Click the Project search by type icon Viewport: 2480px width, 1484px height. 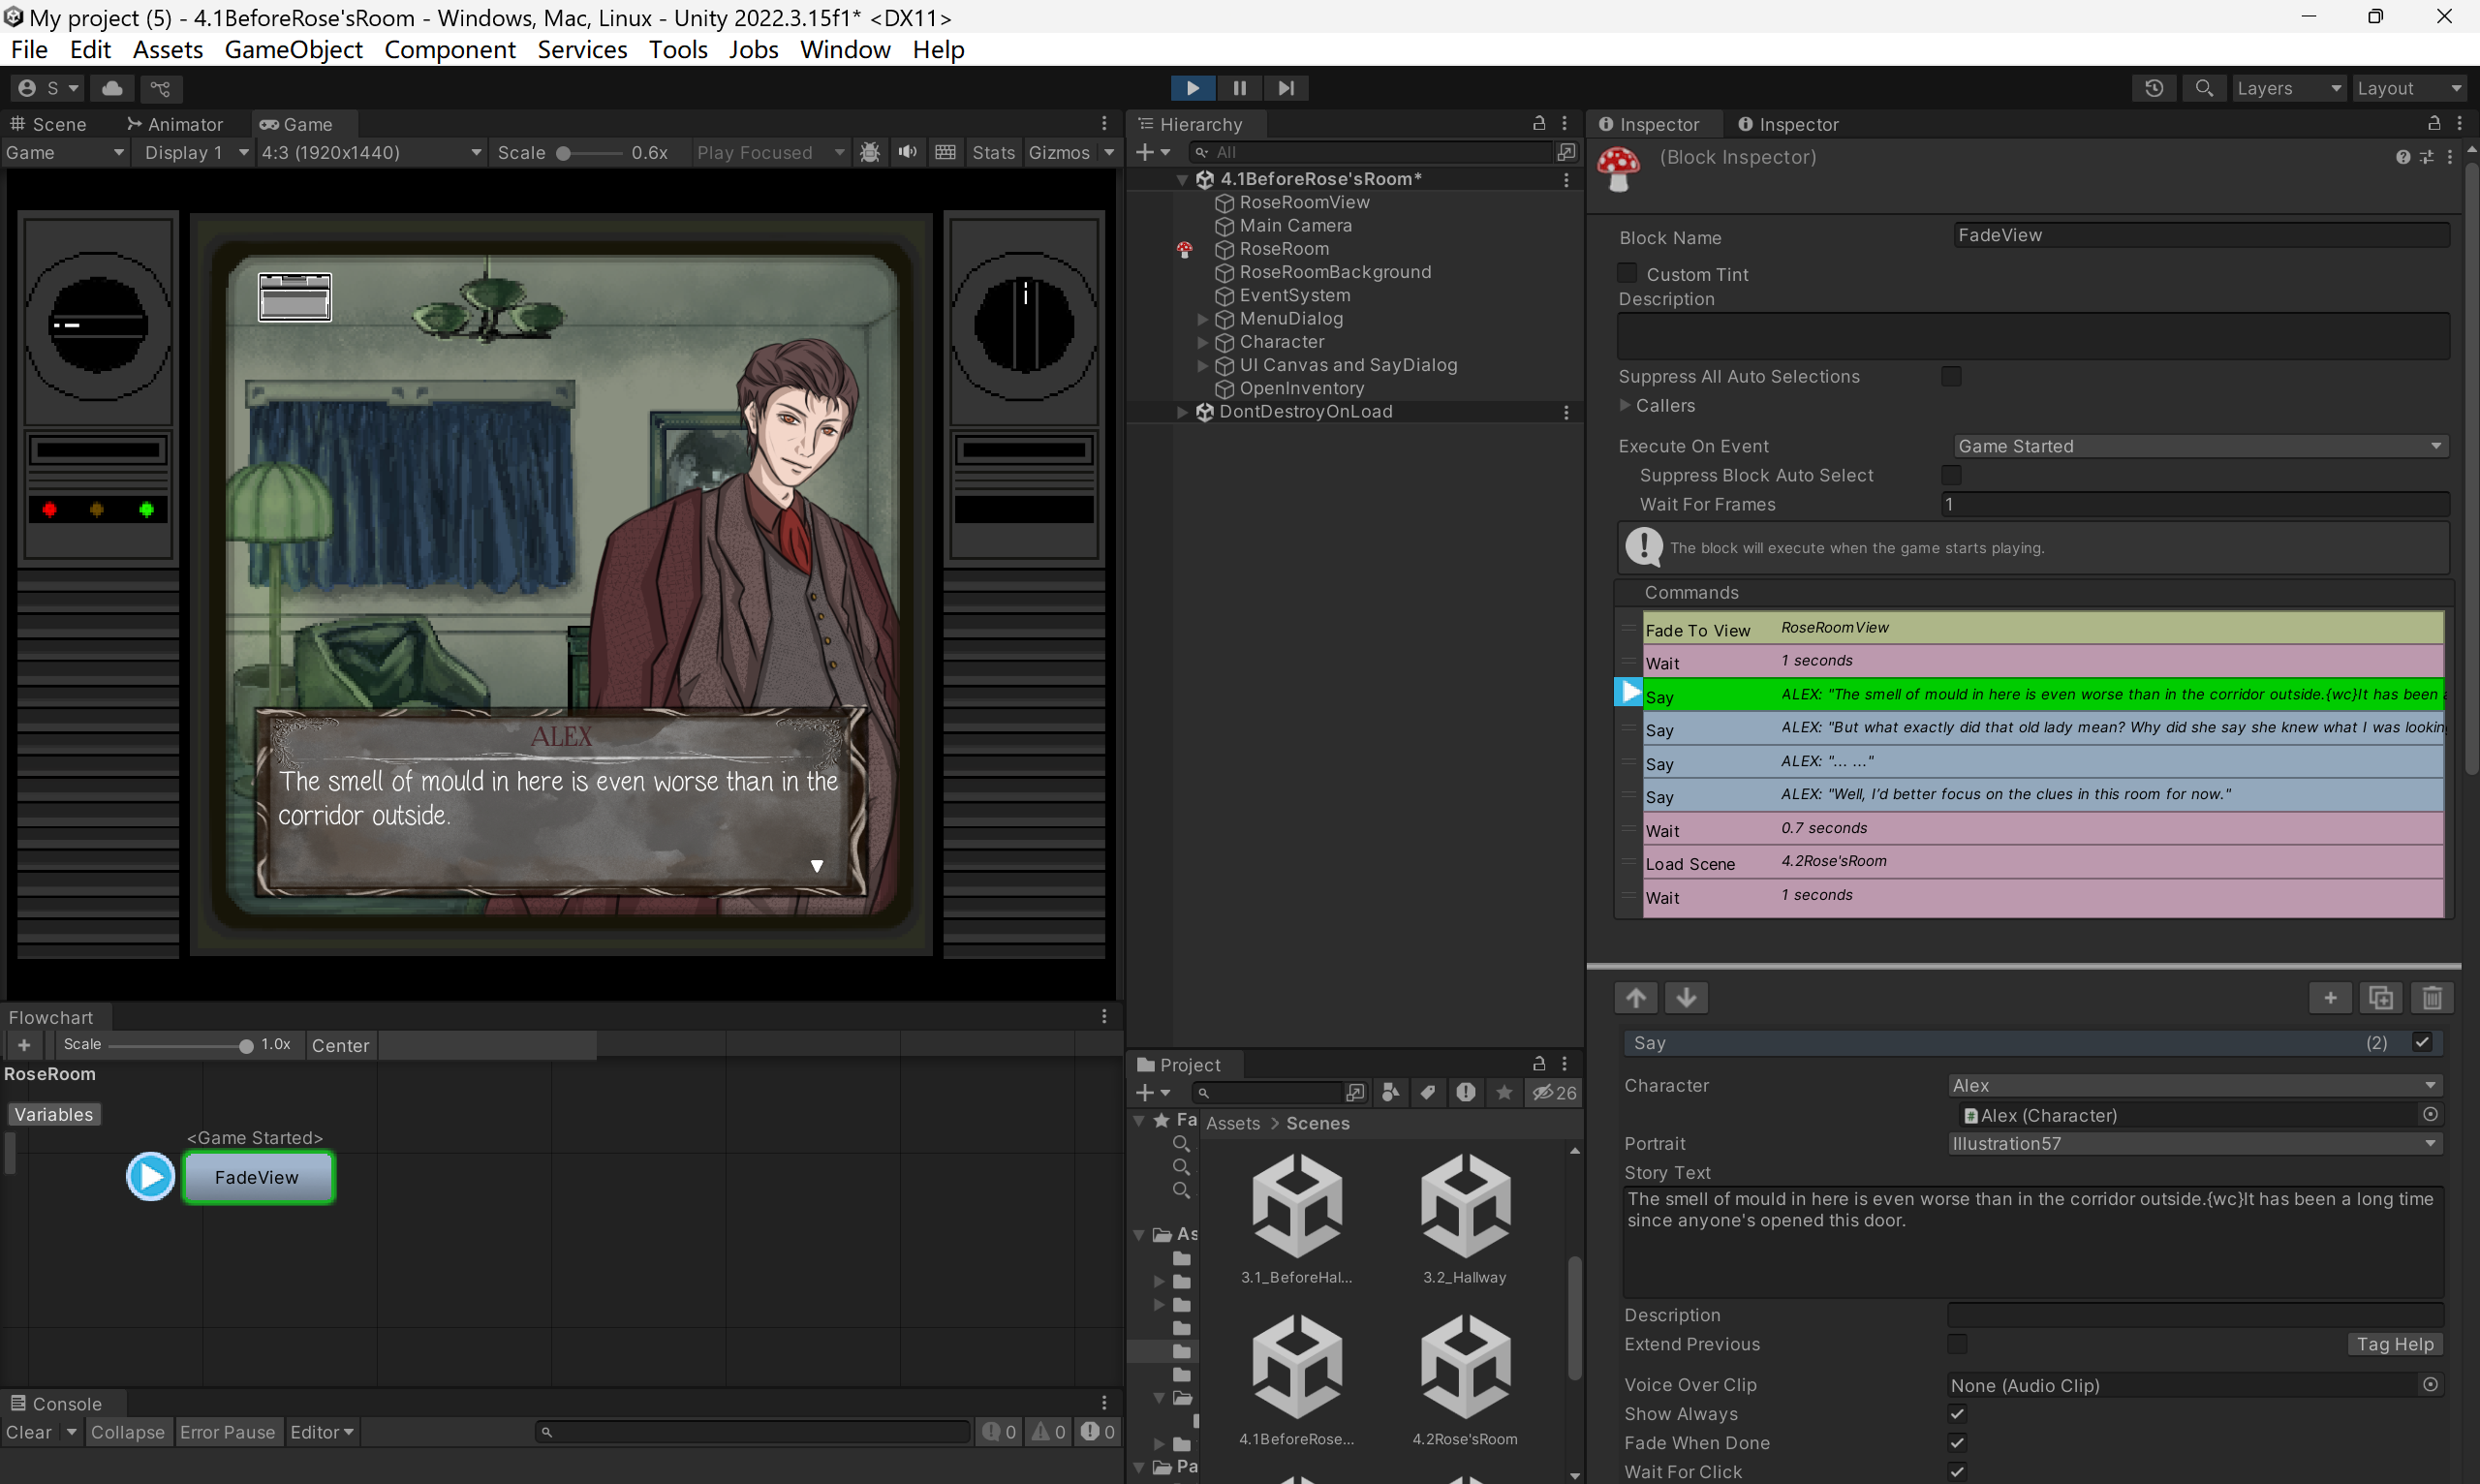pyautogui.click(x=1390, y=1093)
